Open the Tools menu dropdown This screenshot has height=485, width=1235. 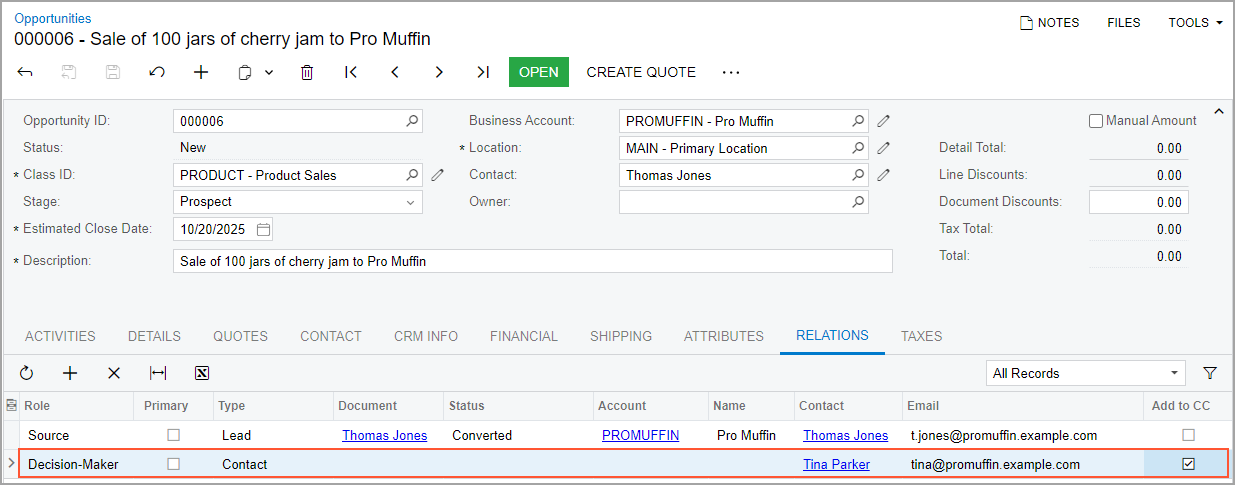[x=1195, y=22]
